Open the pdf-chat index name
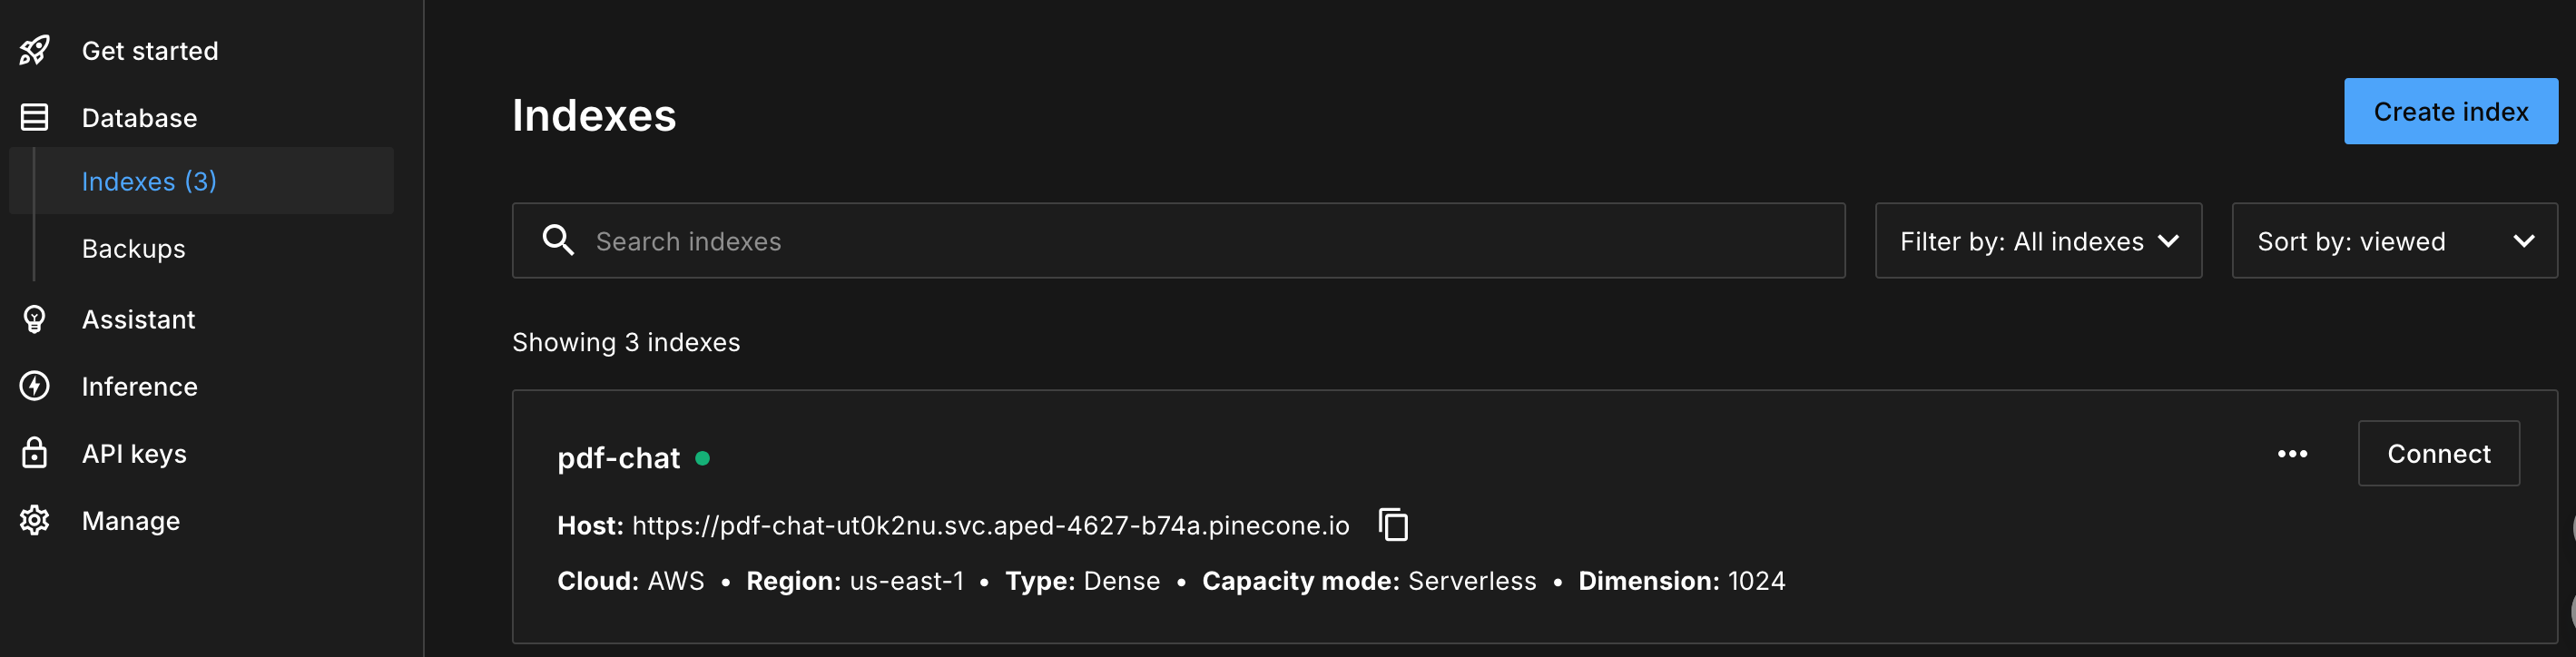Image resolution: width=2576 pixels, height=657 pixels. 618,458
